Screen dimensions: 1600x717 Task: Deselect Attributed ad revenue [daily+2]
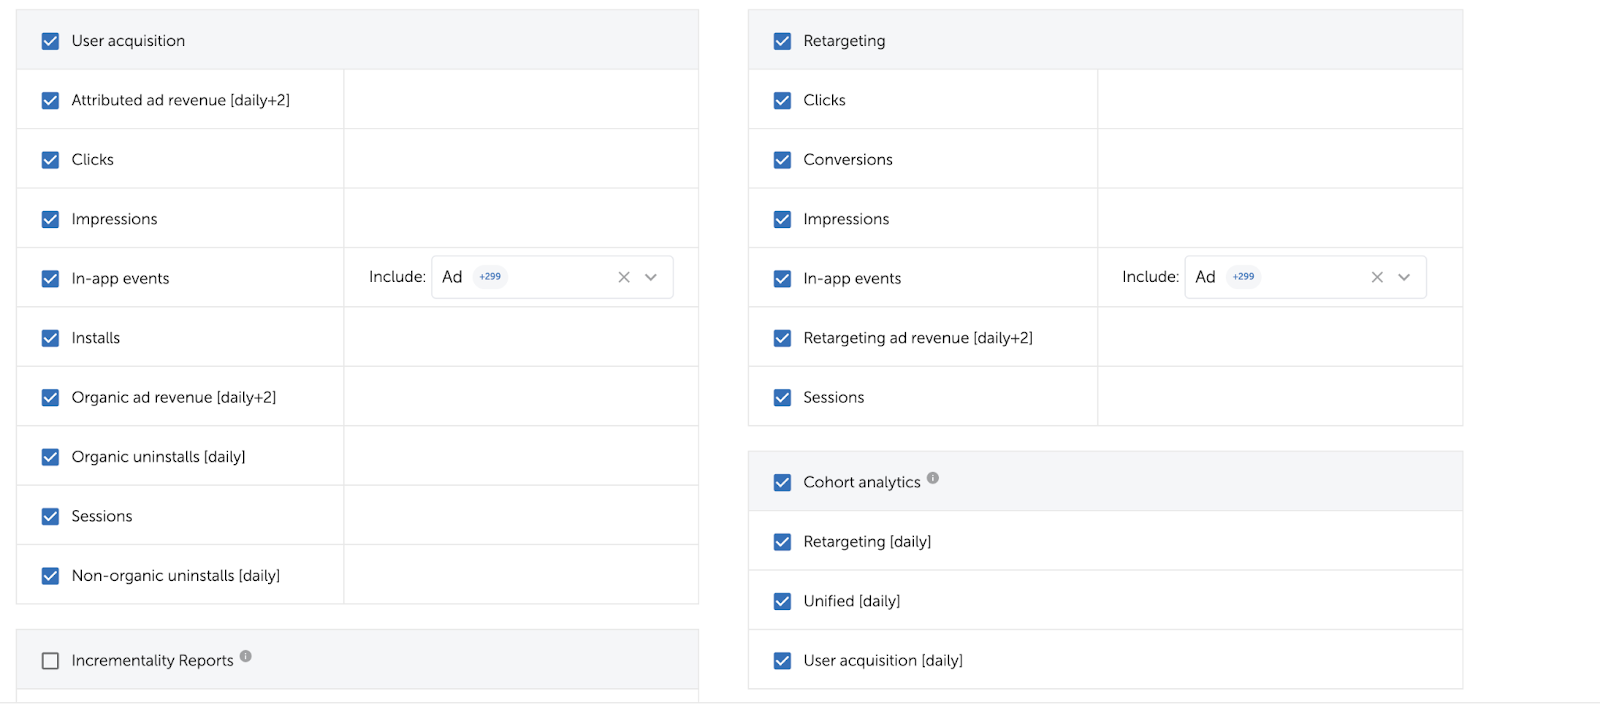point(50,101)
